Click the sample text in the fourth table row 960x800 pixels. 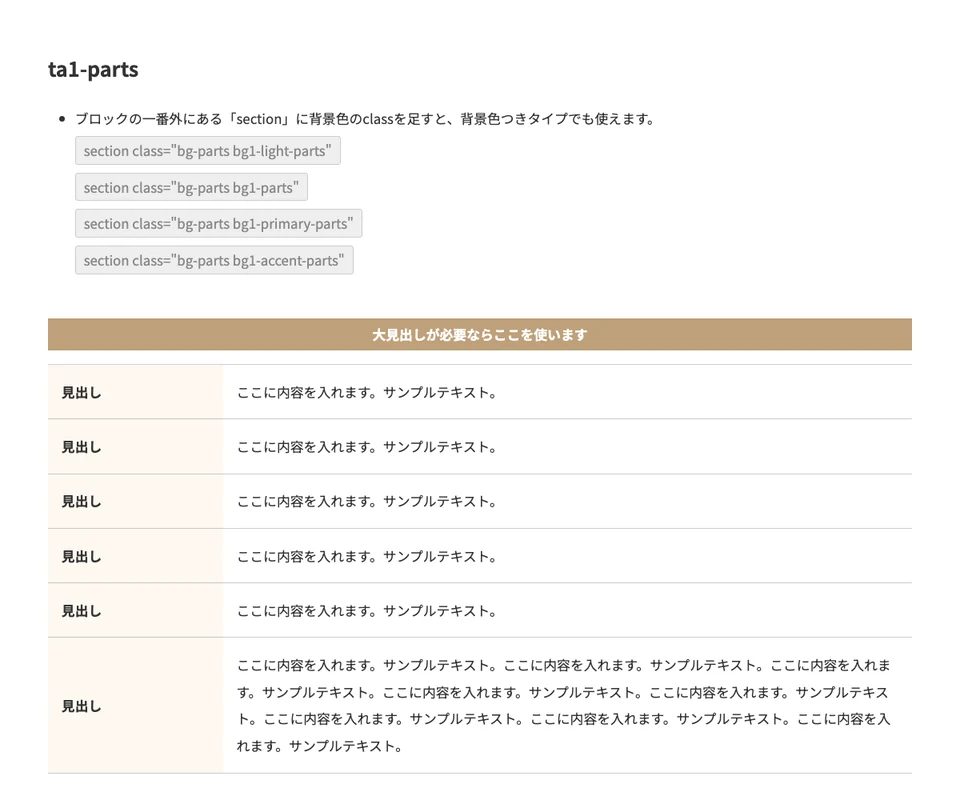click(x=367, y=556)
